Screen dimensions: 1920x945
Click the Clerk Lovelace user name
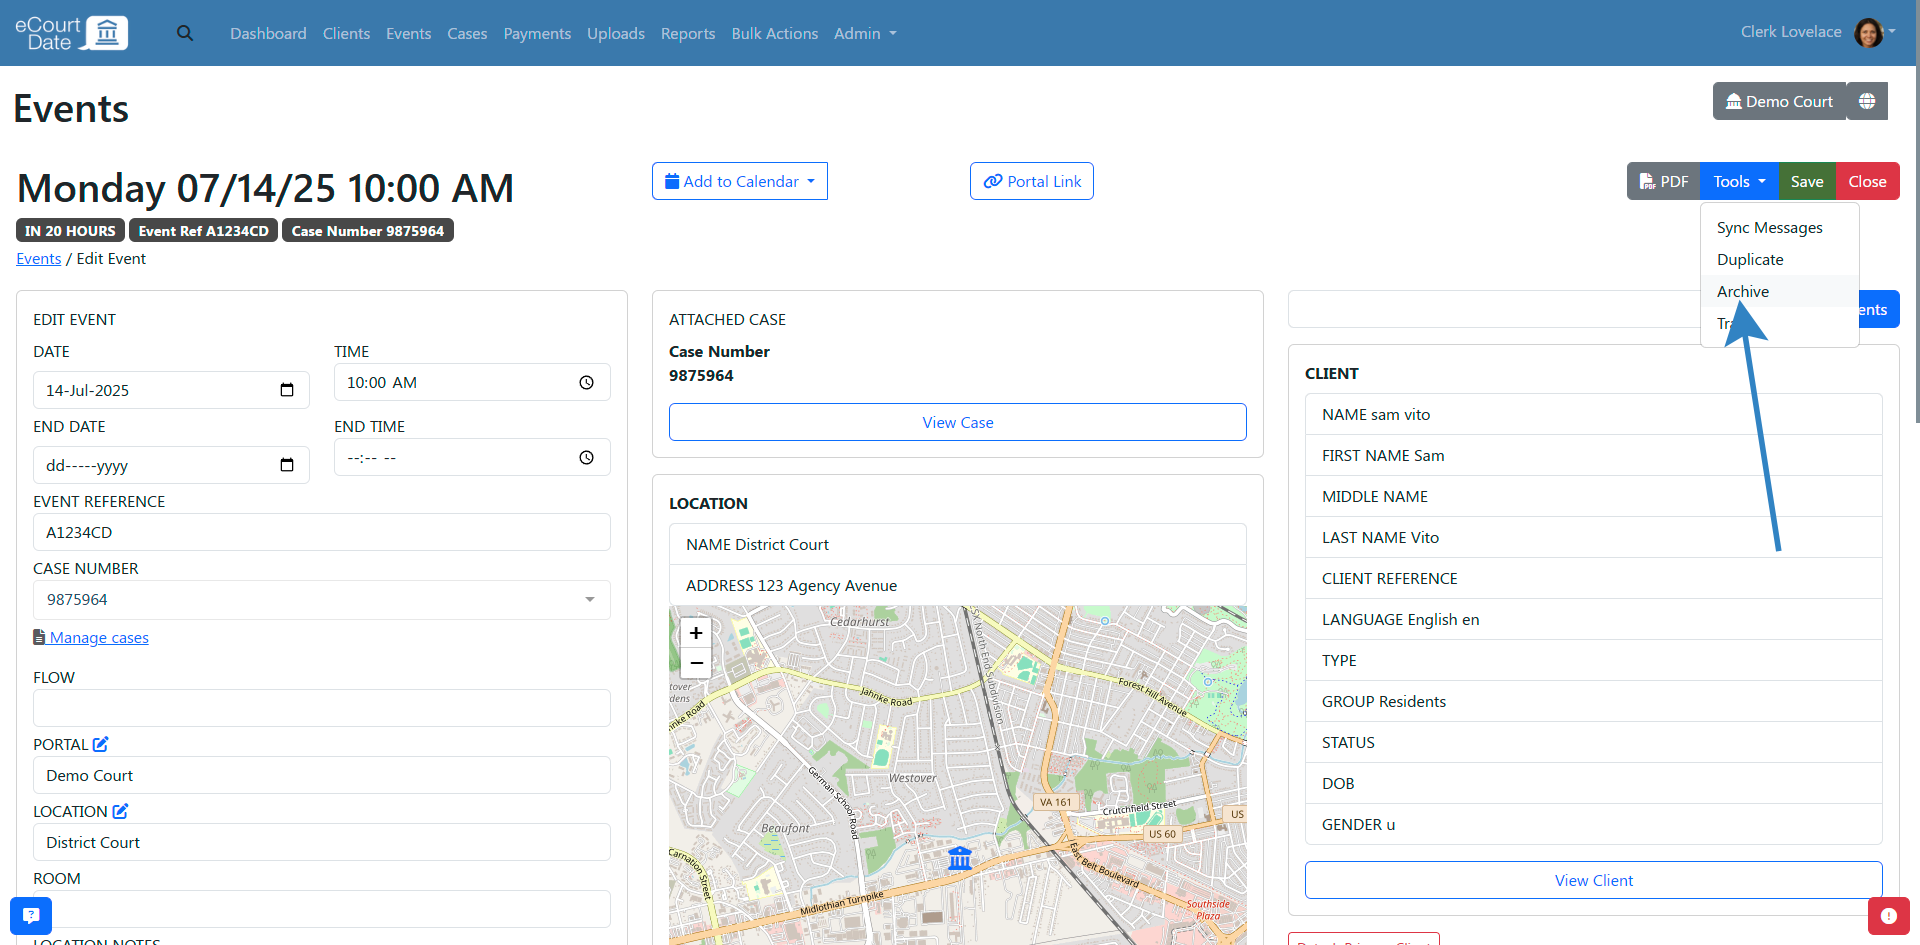pyautogui.click(x=1791, y=32)
